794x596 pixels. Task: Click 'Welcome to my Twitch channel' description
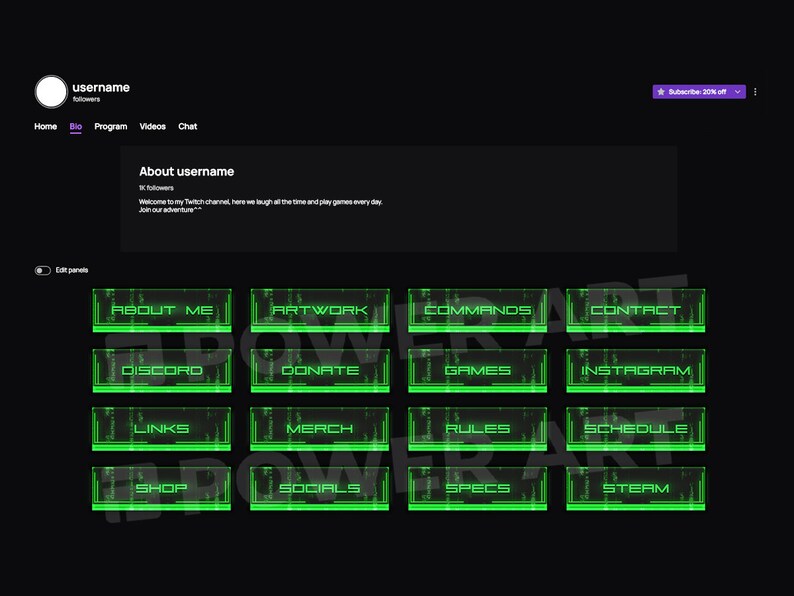(x=261, y=202)
